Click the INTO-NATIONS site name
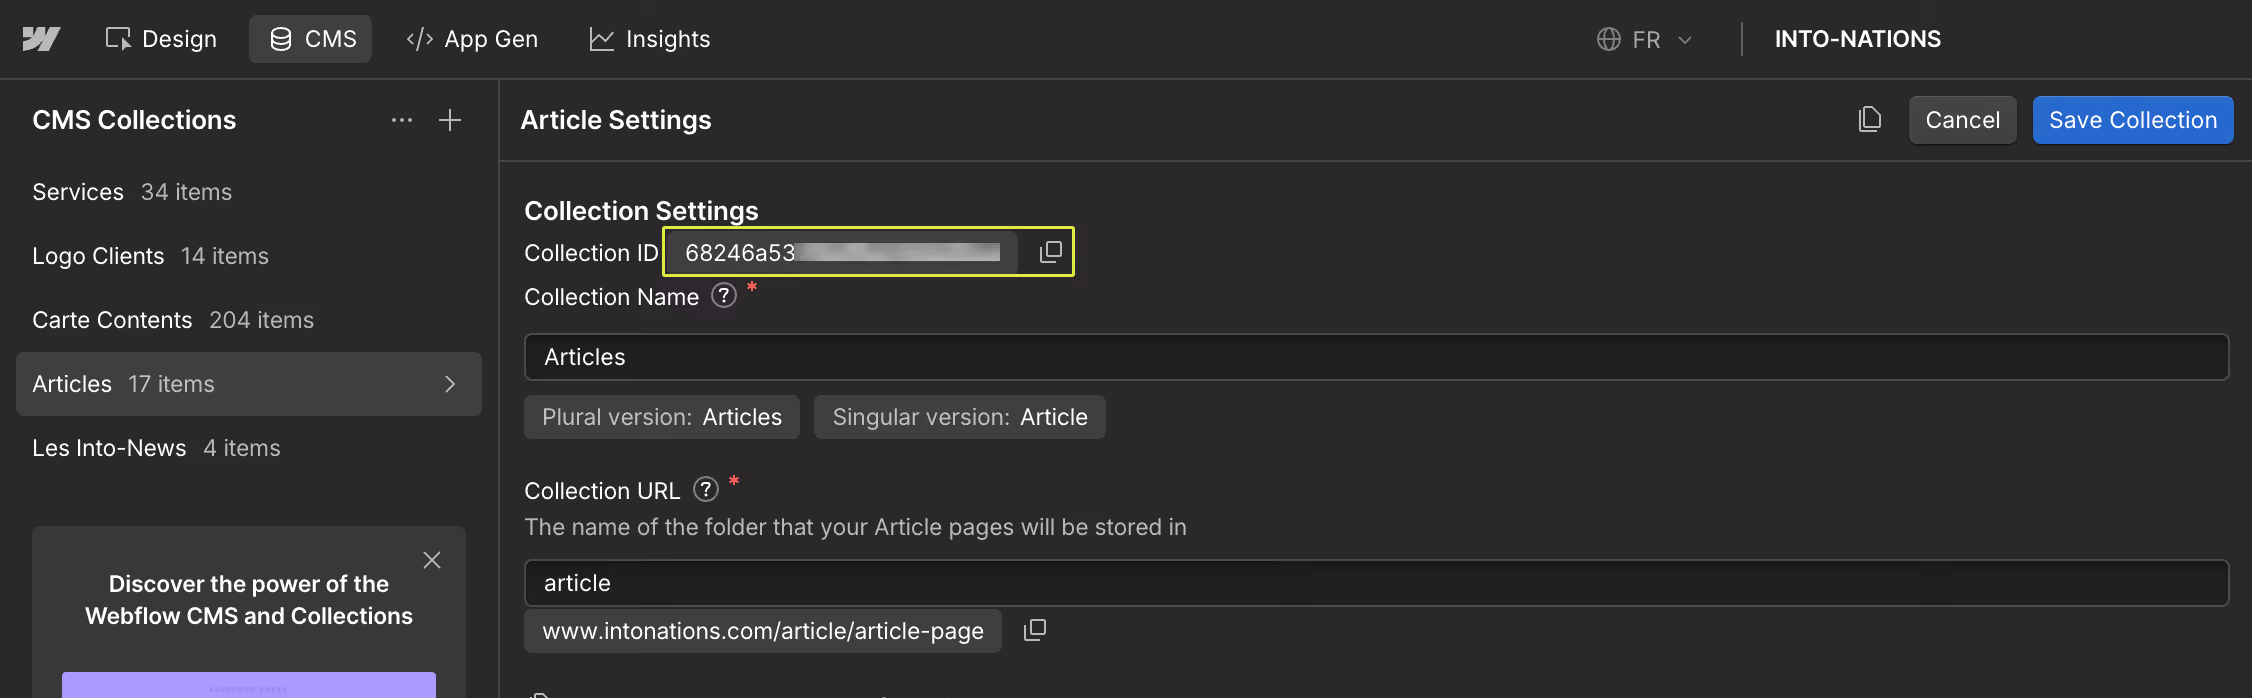 [x=1857, y=39]
